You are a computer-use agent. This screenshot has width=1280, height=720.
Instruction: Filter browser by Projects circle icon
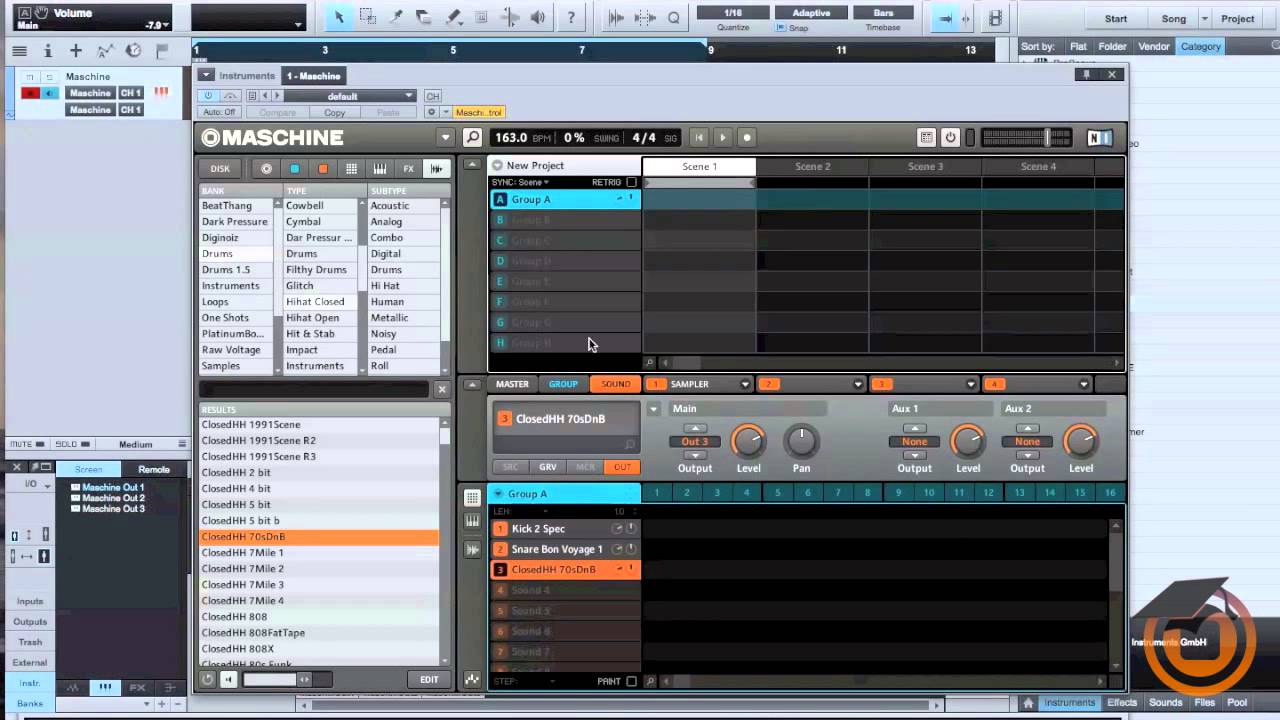pyautogui.click(x=266, y=169)
